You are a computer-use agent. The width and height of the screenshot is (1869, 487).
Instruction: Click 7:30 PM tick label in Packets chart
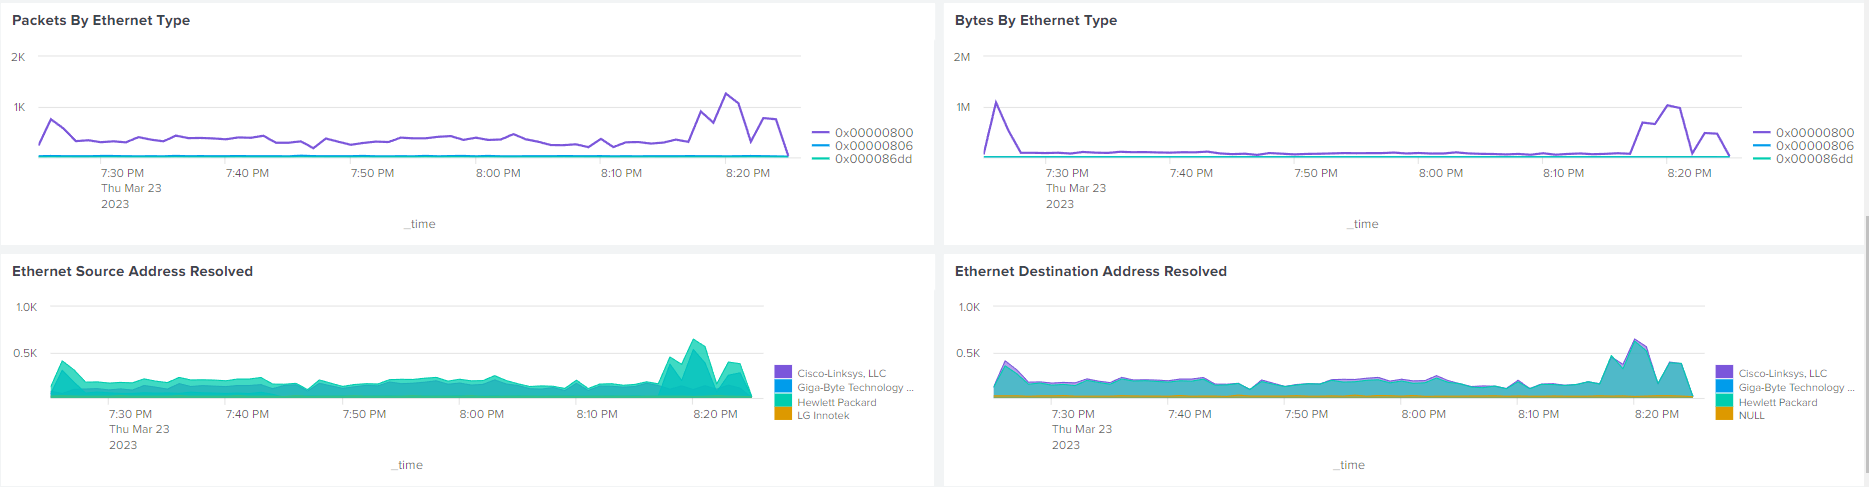tap(122, 173)
